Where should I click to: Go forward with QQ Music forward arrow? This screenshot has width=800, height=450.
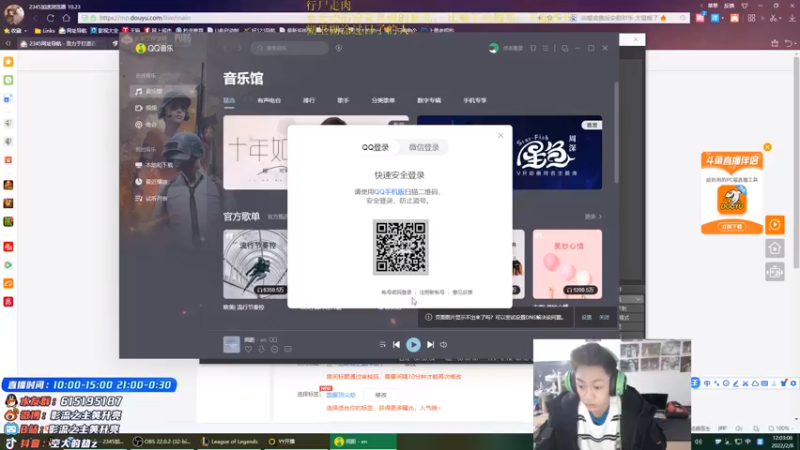pos(239,48)
